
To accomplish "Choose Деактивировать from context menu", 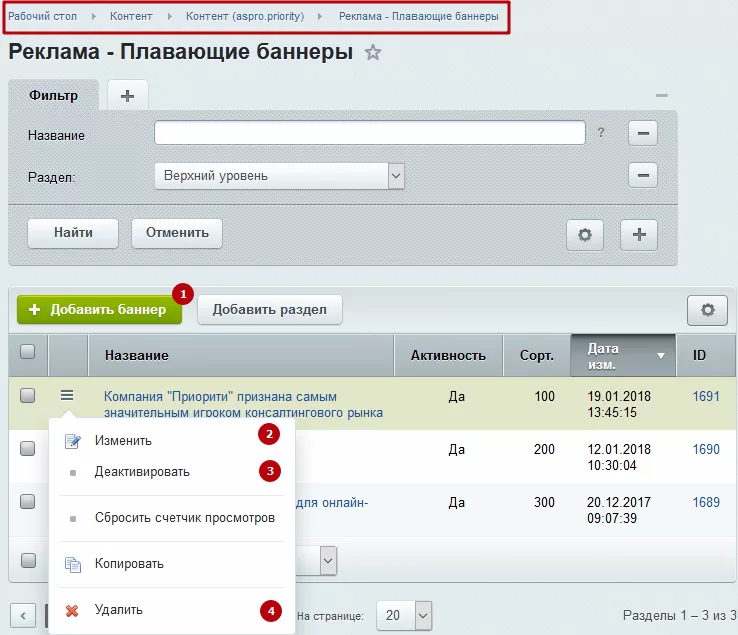I will [x=142, y=472].
